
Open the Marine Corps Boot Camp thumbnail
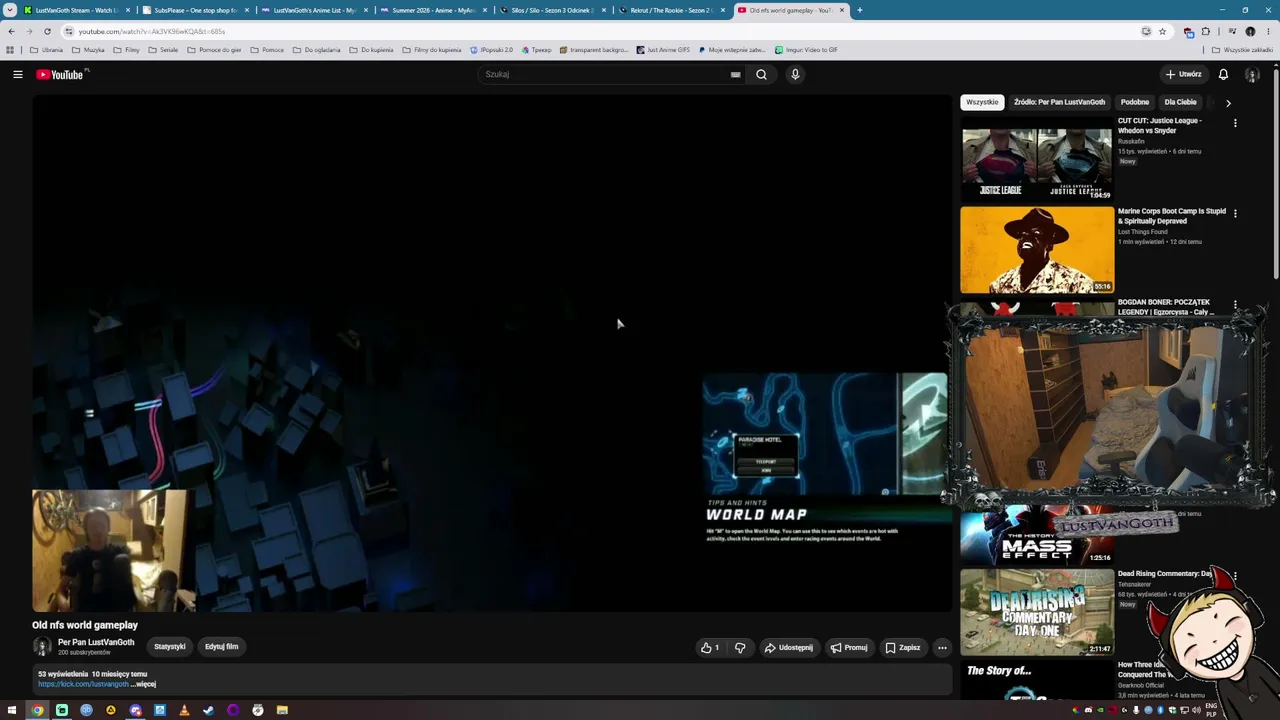tap(1037, 250)
